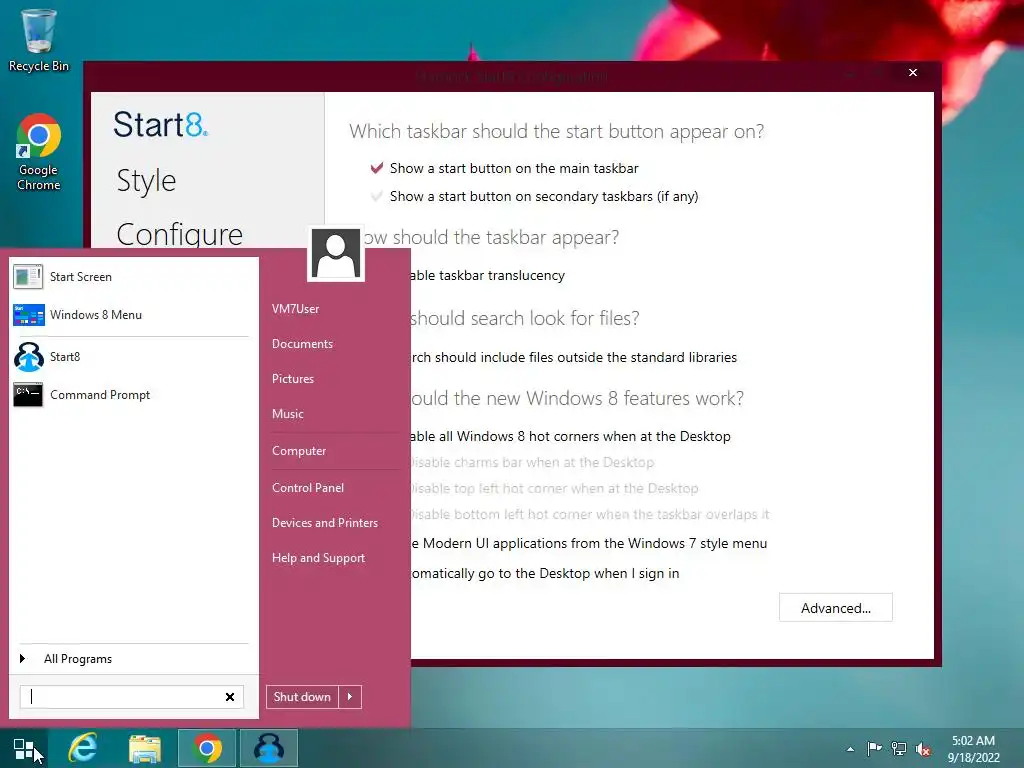Open Google Chrome desktop shortcut

[39, 152]
